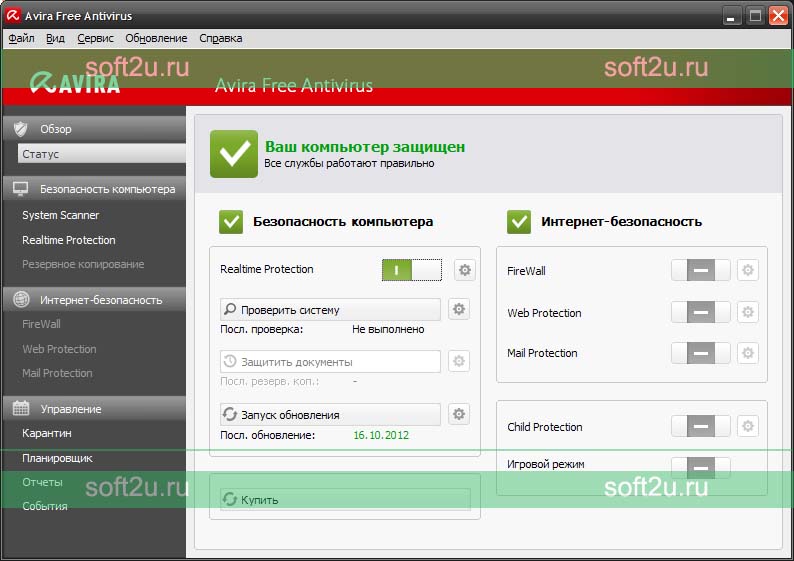Open Web Protection settings gear
The height and width of the screenshot is (561, 794).
pyautogui.click(x=747, y=312)
